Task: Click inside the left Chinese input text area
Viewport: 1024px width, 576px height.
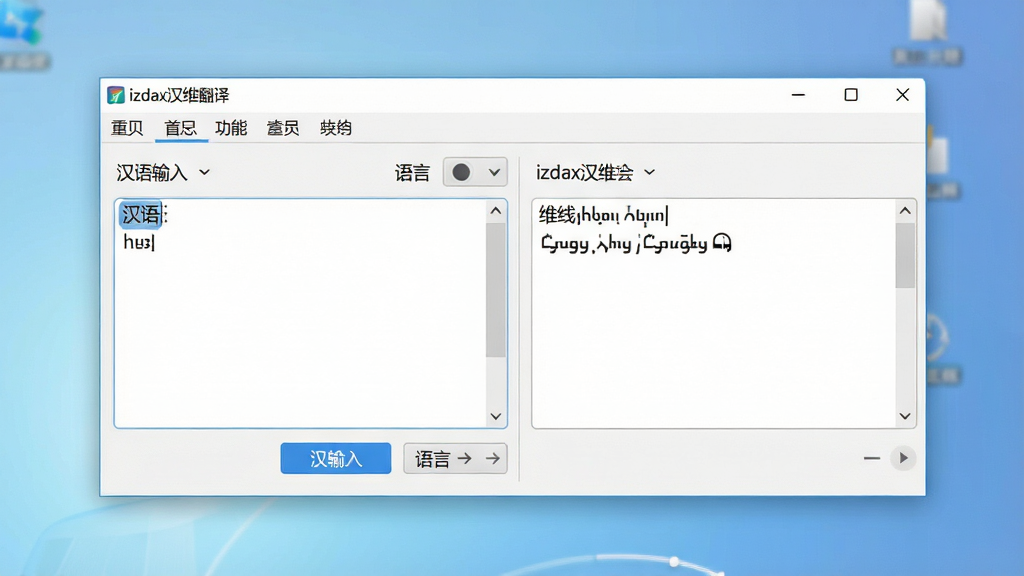Action: tap(300, 313)
